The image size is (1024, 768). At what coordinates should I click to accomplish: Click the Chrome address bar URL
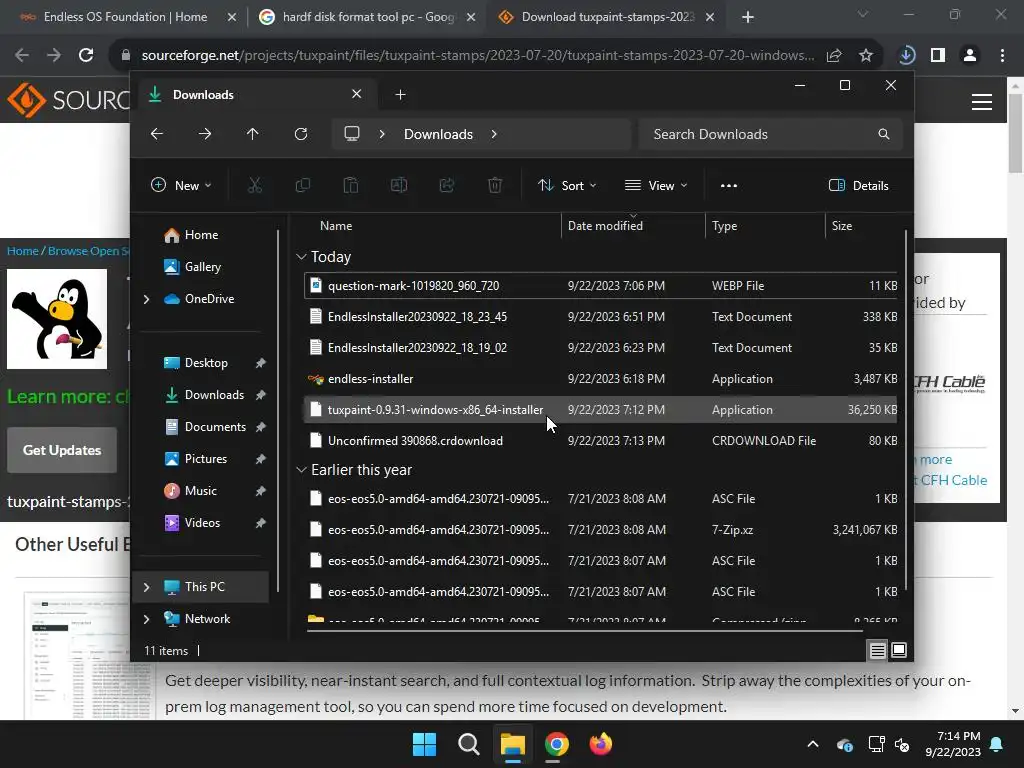(x=477, y=56)
